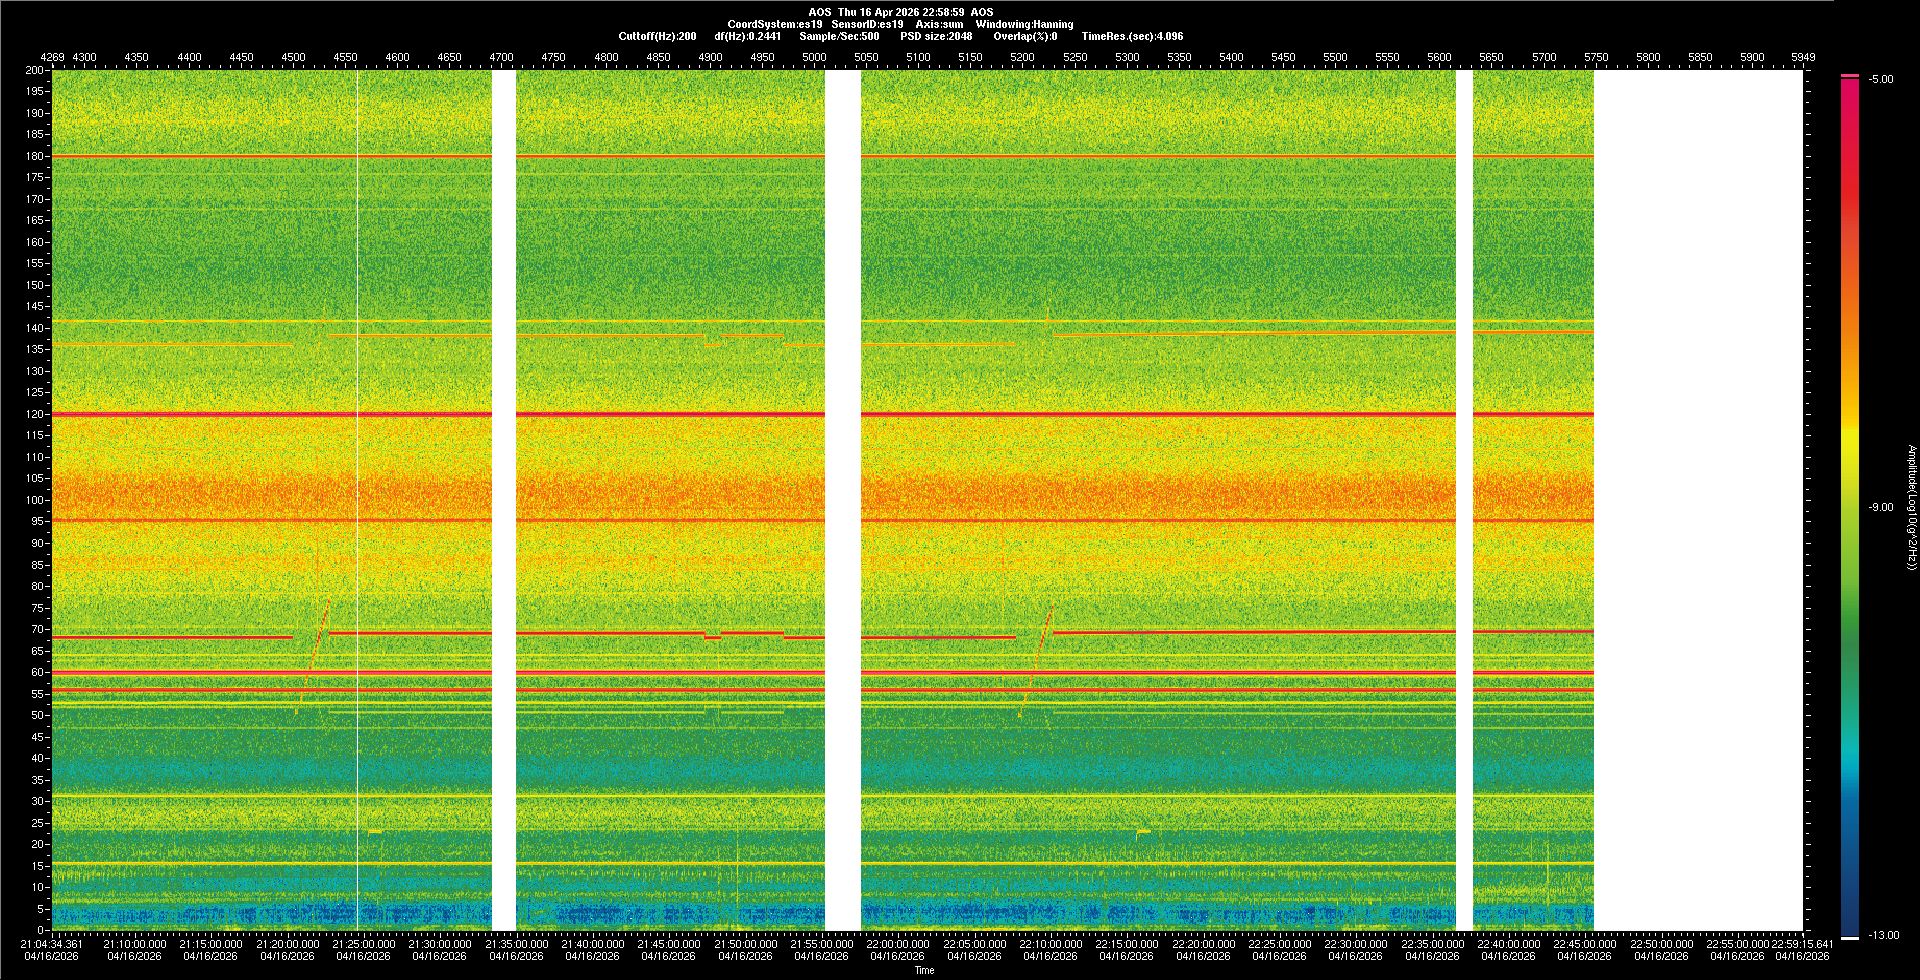Select the 22:45:00.000 time axis label
The height and width of the screenshot is (980, 1920).
1585,944
